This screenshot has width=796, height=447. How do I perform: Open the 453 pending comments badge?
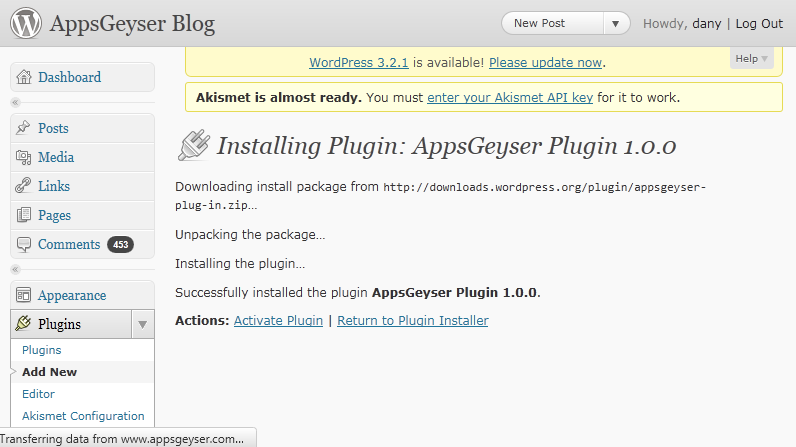coord(120,244)
